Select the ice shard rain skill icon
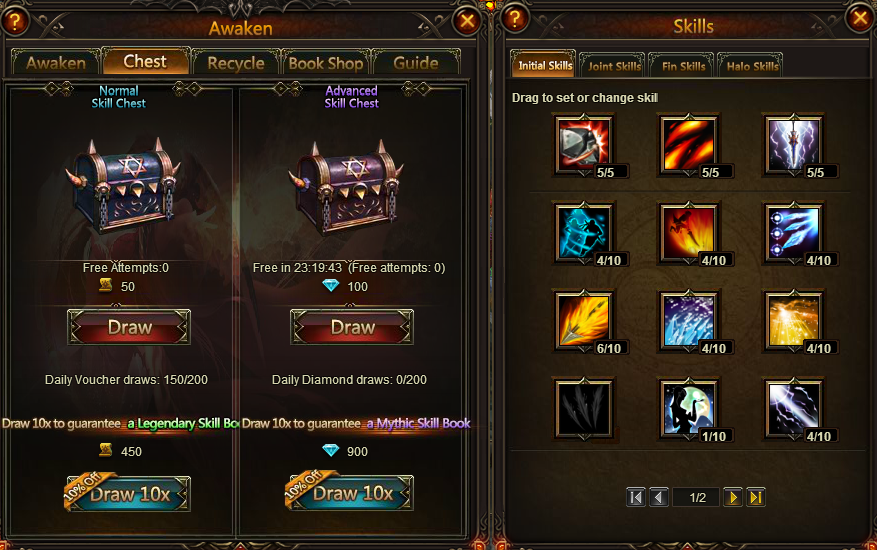Image resolution: width=877 pixels, height=550 pixels. (x=689, y=320)
